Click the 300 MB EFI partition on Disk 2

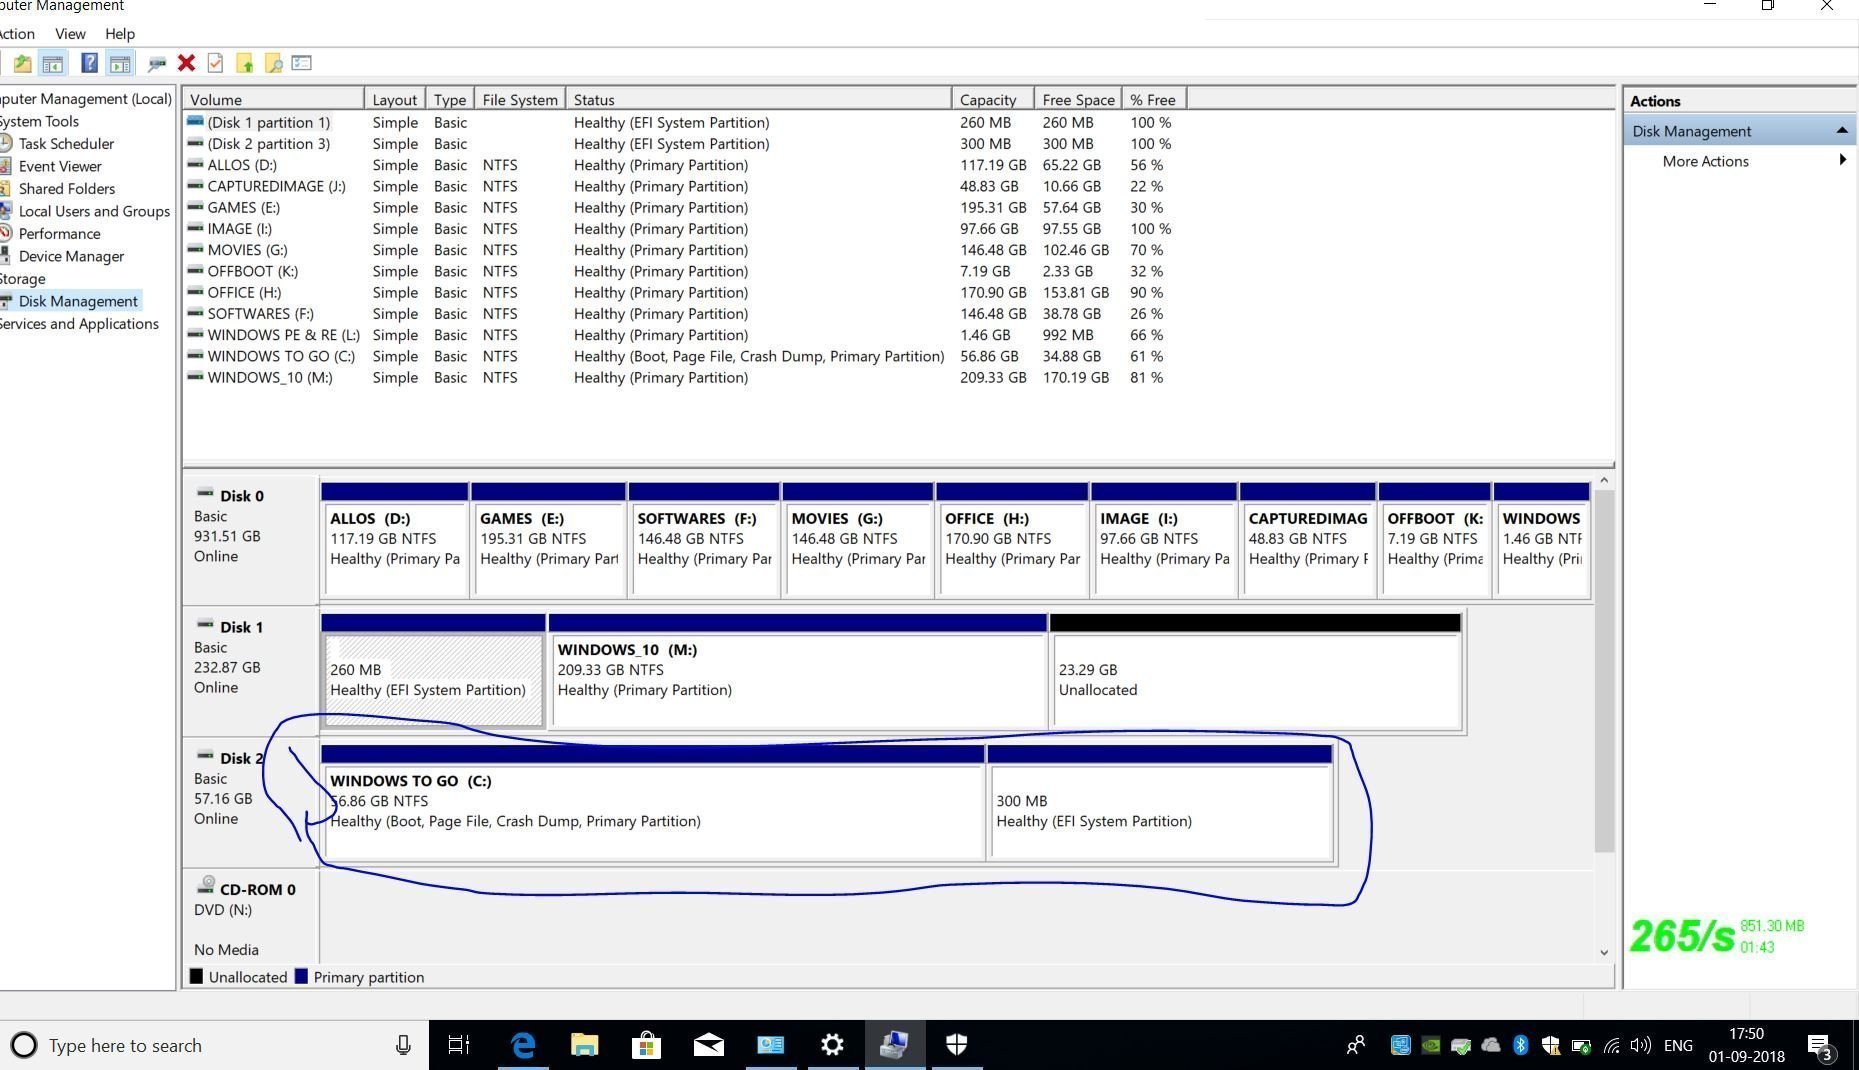point(1160,802)
